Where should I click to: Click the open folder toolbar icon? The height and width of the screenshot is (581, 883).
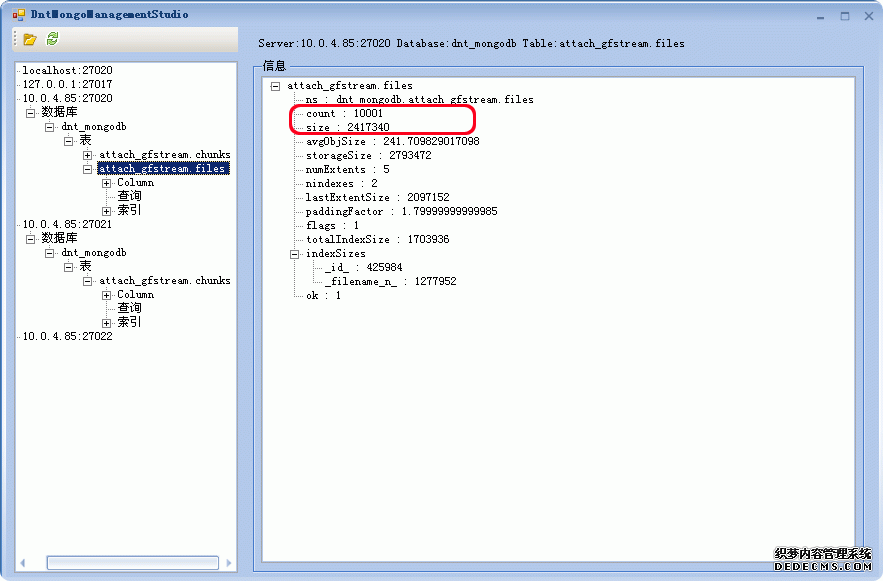(x=30, y=39)
